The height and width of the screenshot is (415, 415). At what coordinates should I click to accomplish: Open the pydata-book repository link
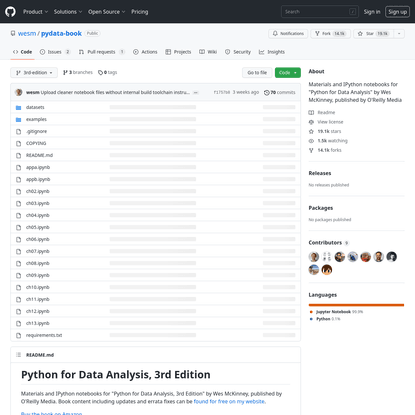click(x=61, y=33)
